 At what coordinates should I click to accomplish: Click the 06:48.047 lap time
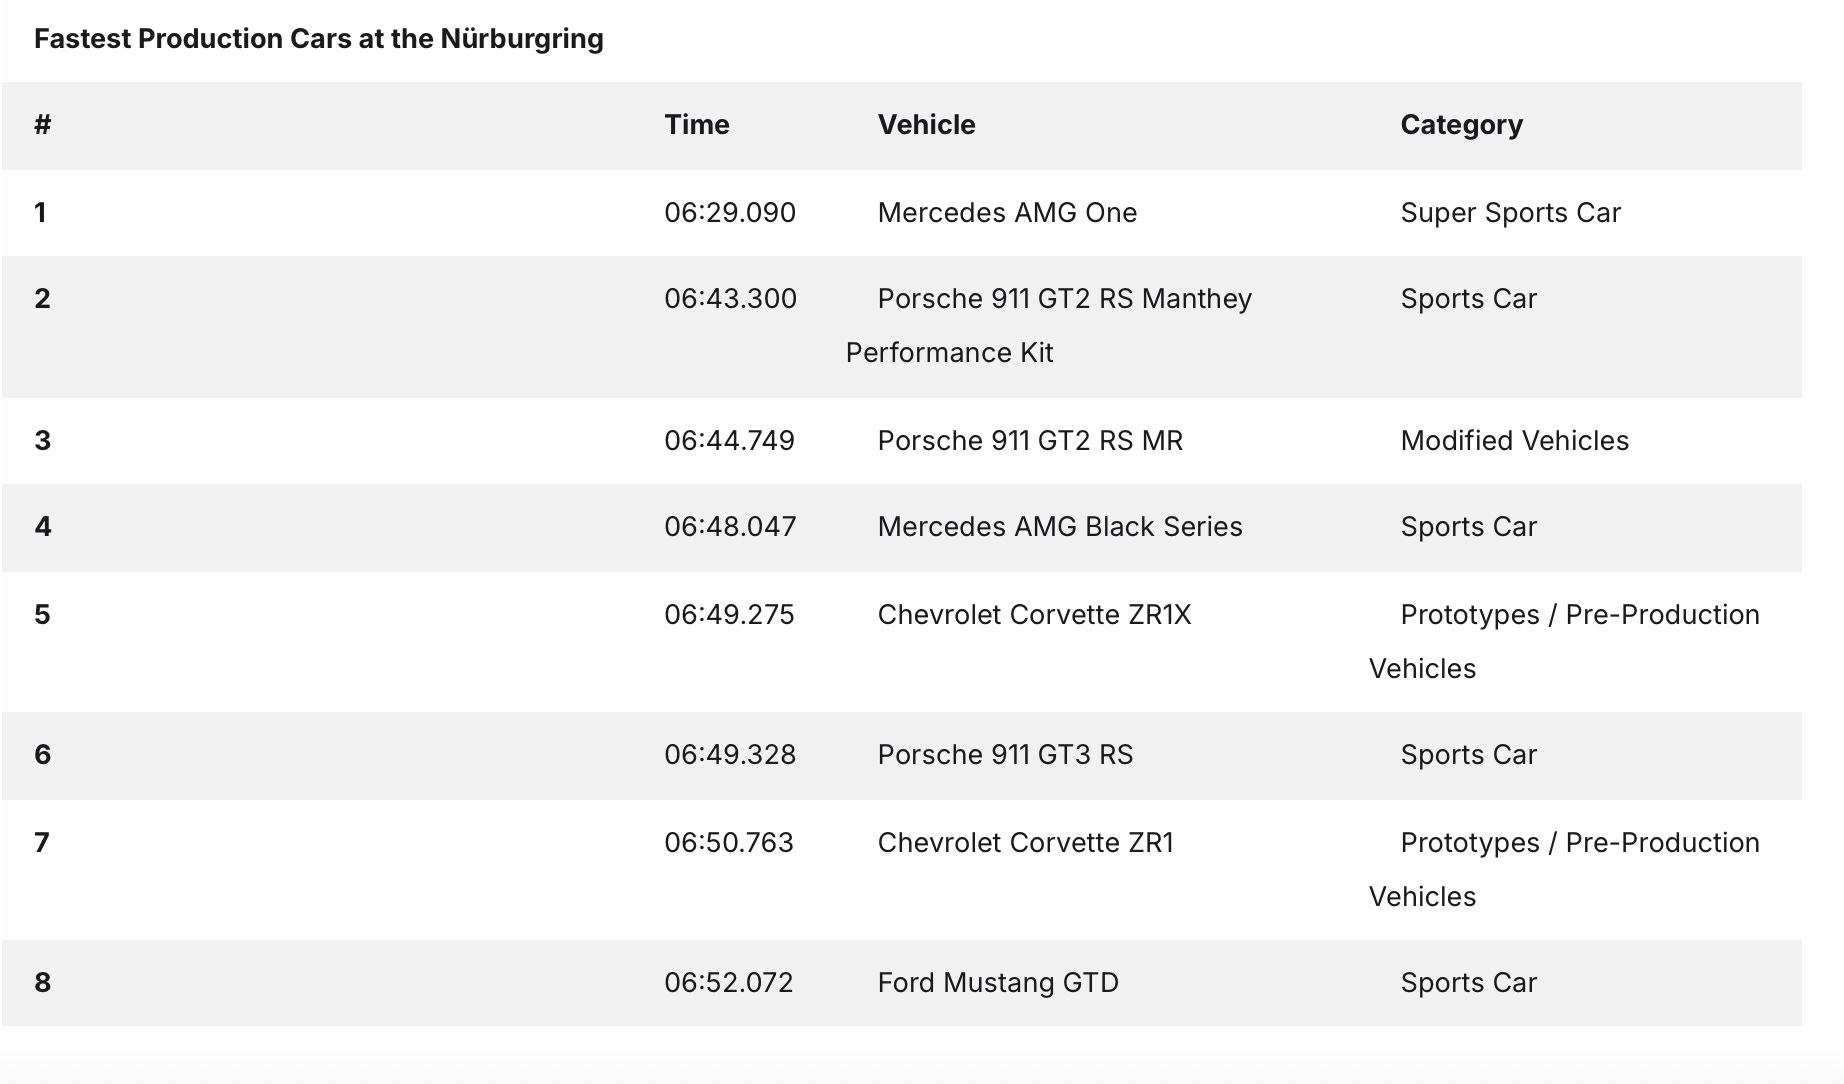730,527
